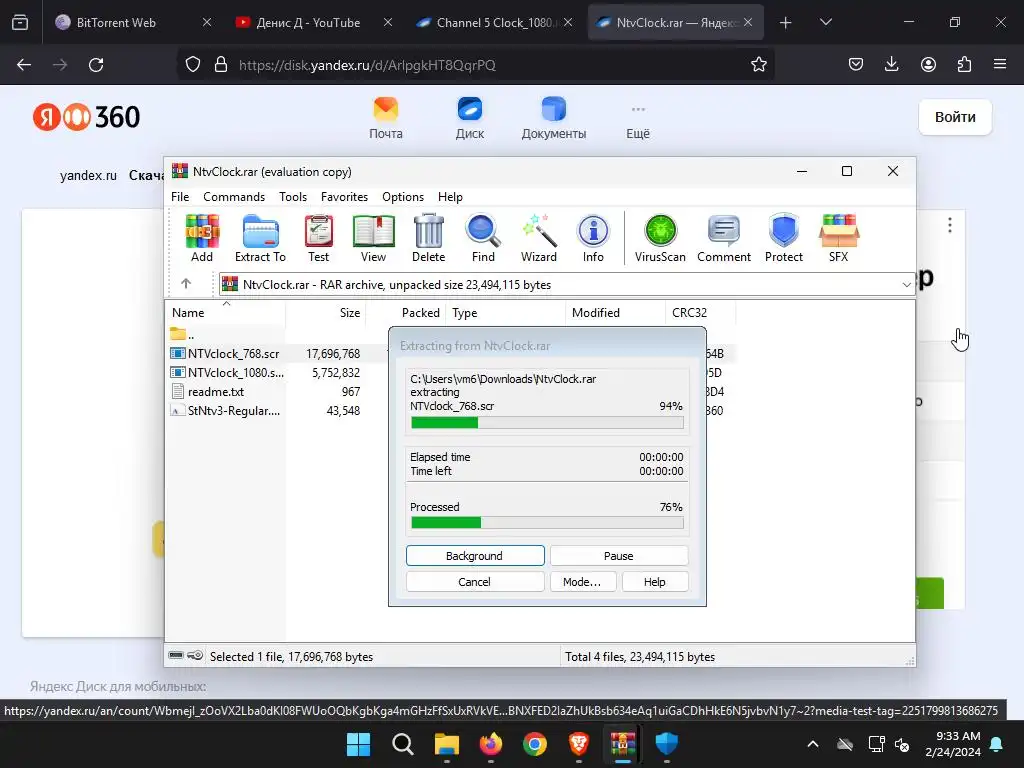Open Brave browser from the taskbar
The height and width of the screenshot is (768, 1024).
pos(579,744)
